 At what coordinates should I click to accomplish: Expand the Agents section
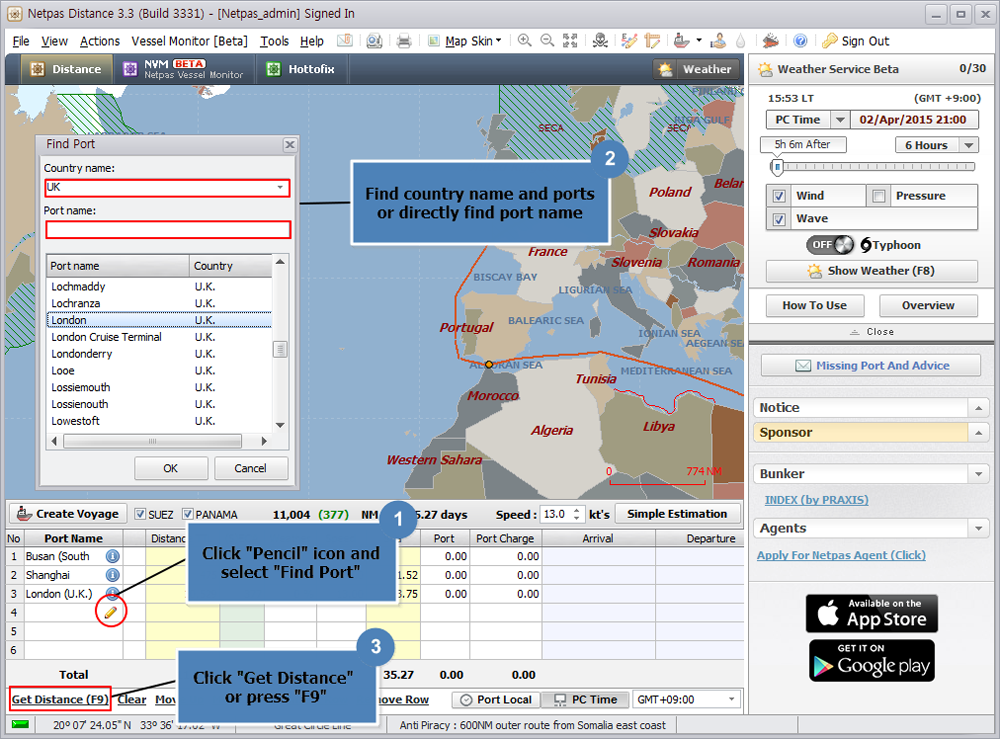tap(978, 528)
